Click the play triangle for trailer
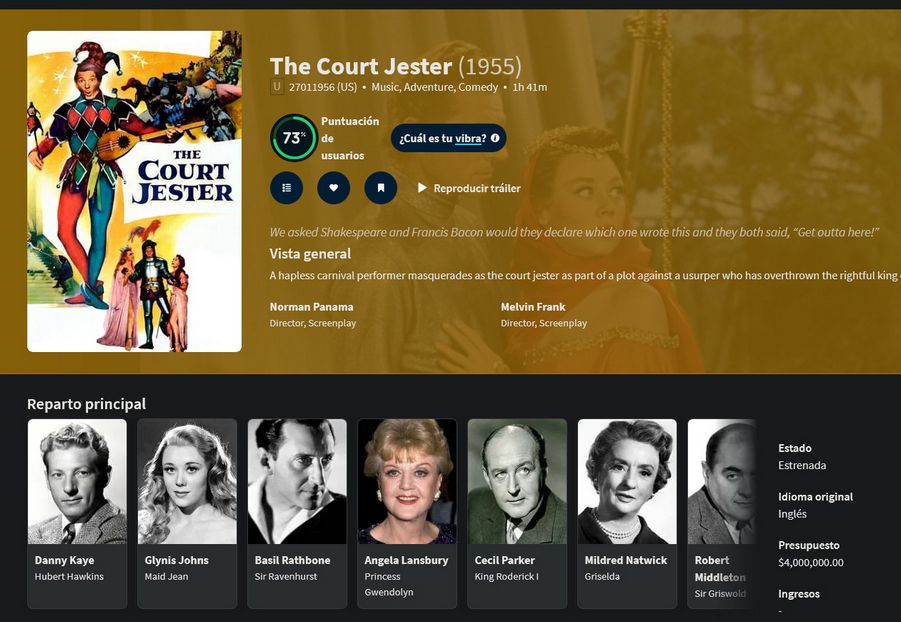901x622 pixels. click(x=422, y=188)
